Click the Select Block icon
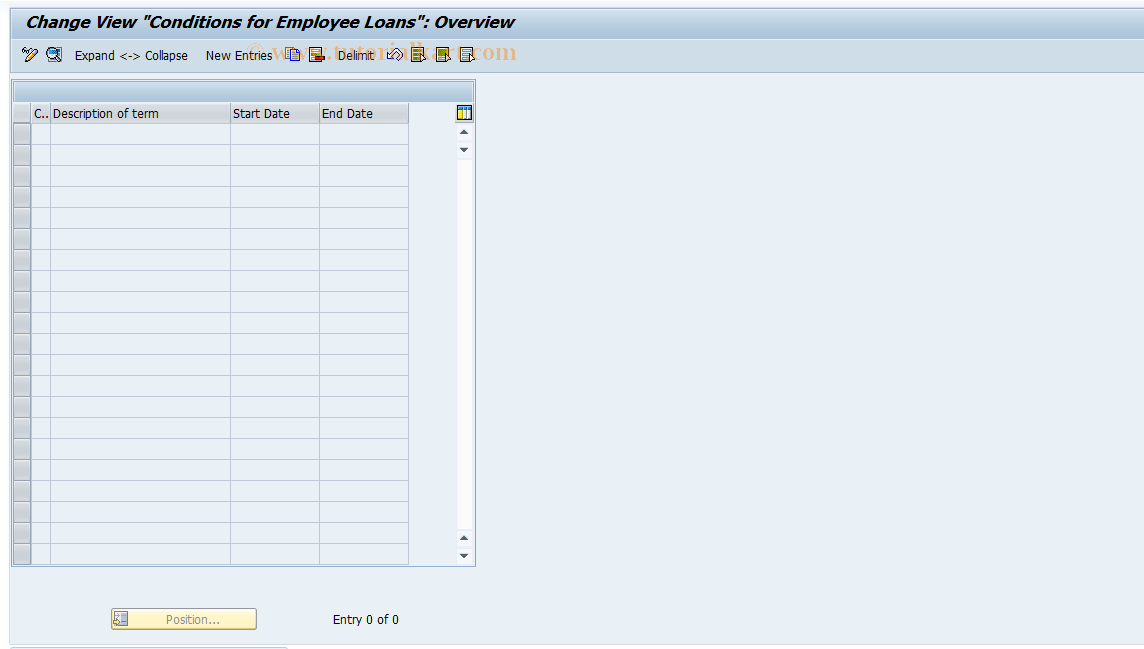Viewport: 1144px width, 649px height. click(x=443, y=55)
